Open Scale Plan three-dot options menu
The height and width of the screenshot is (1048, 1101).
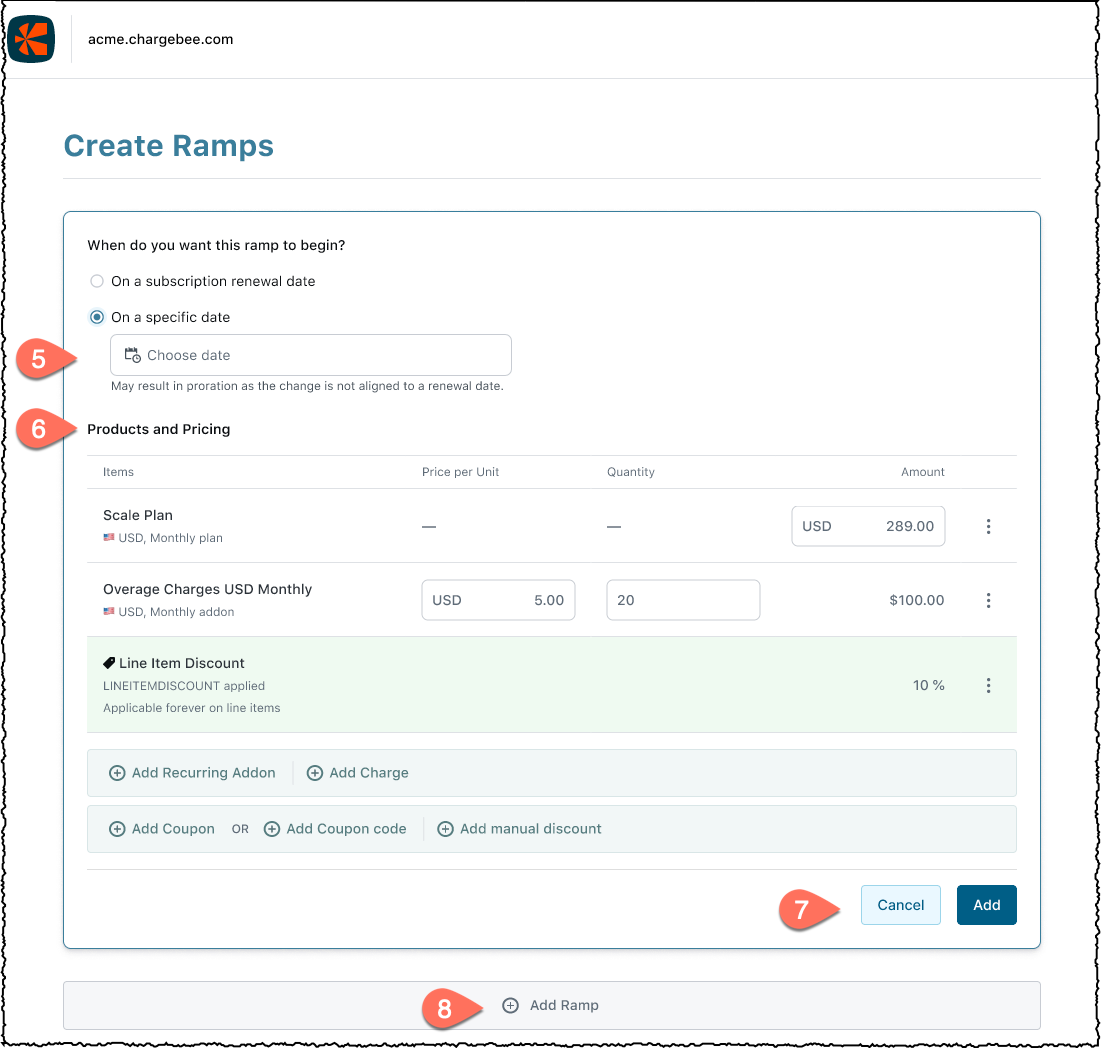click(x=988, y=526)
